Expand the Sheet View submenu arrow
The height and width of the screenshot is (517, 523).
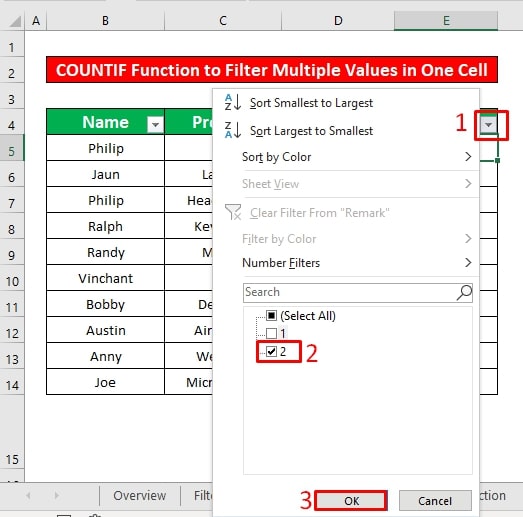pos(468,183)
